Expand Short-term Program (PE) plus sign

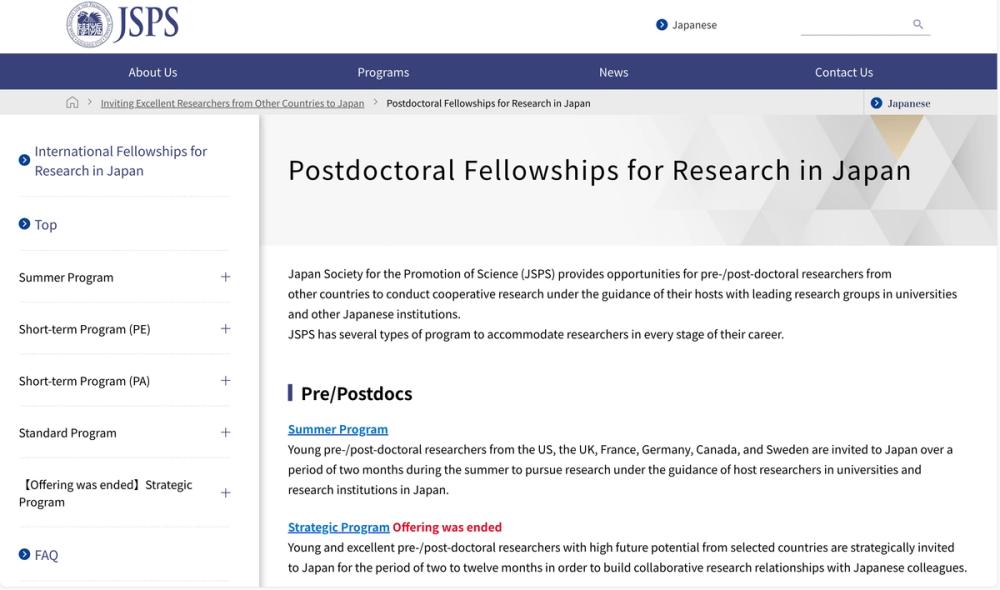pyautogui.click(x=225, y=328)
